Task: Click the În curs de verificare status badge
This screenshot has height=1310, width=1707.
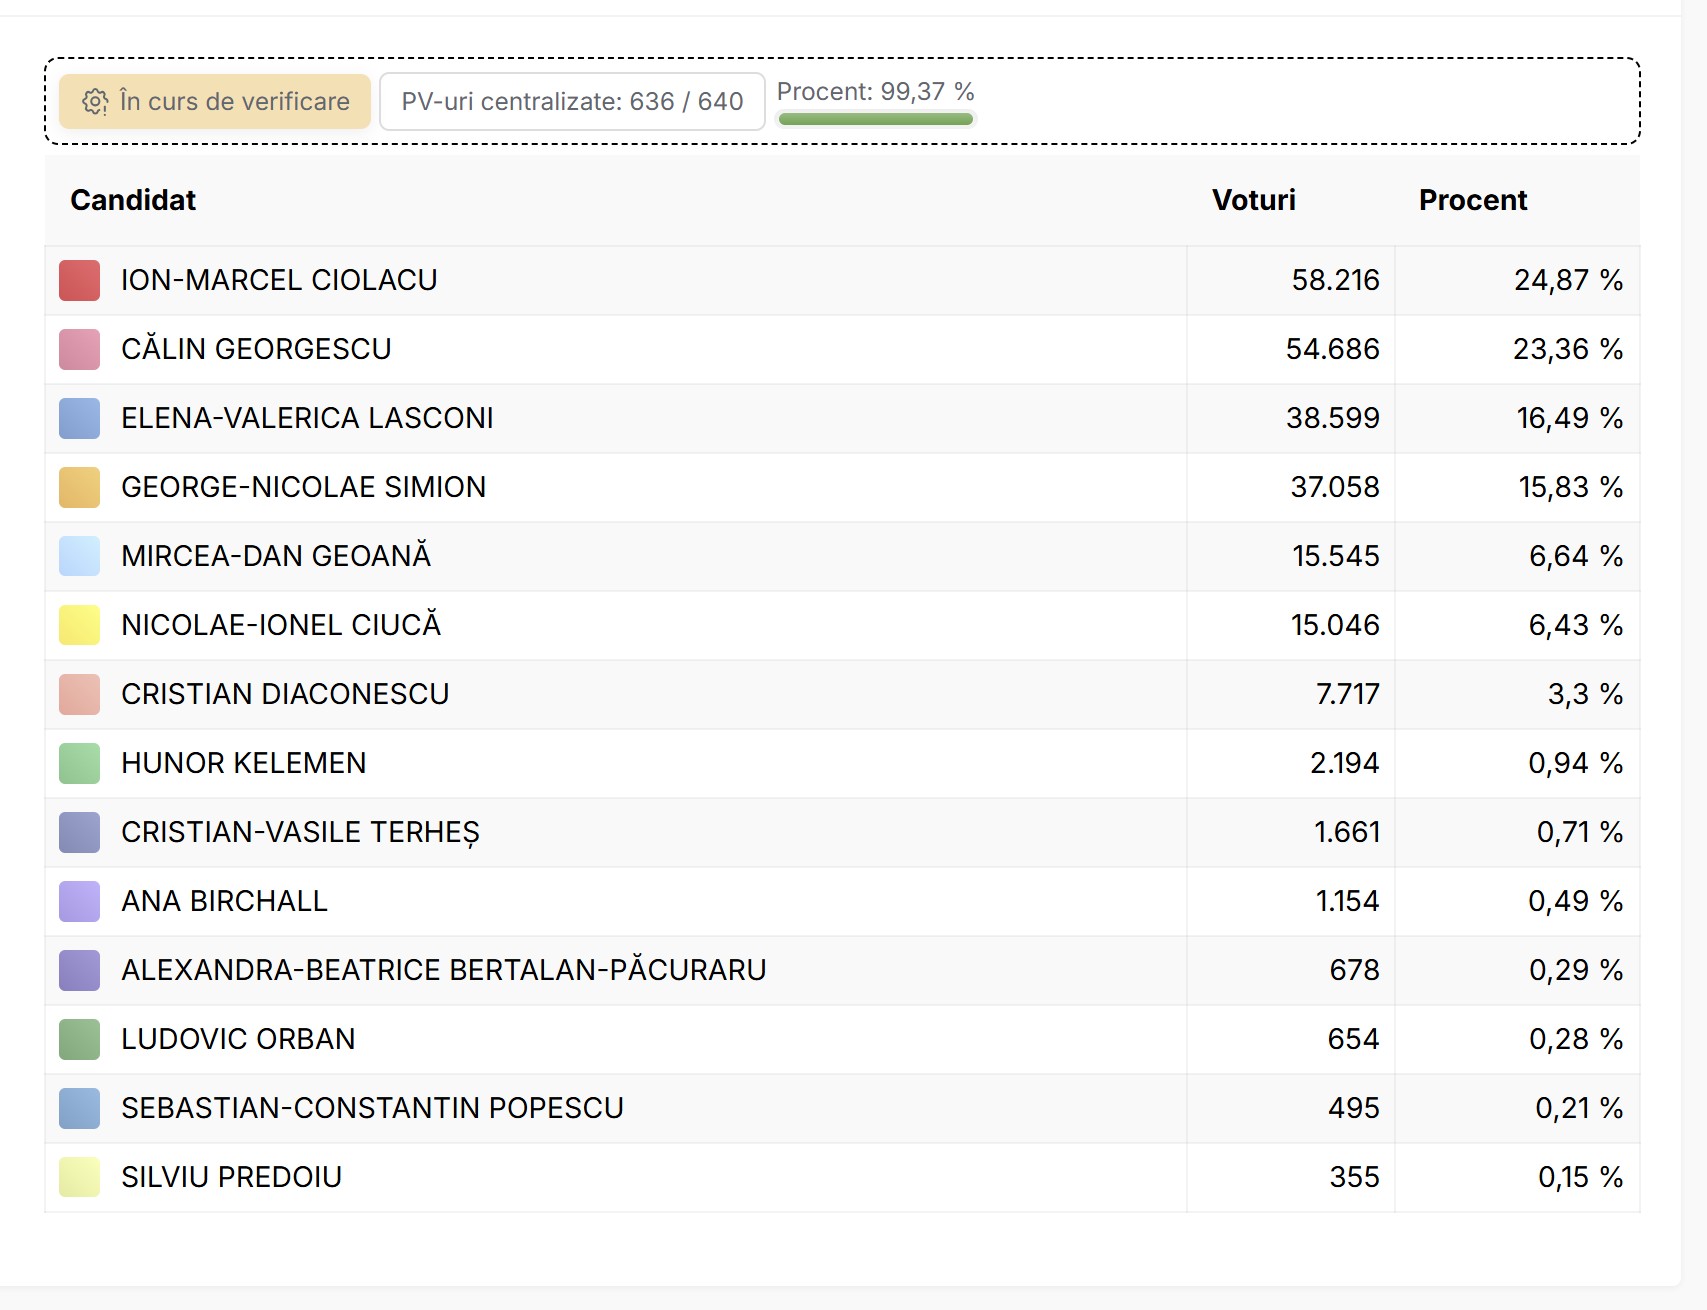Action: click(x=215, y=102)
